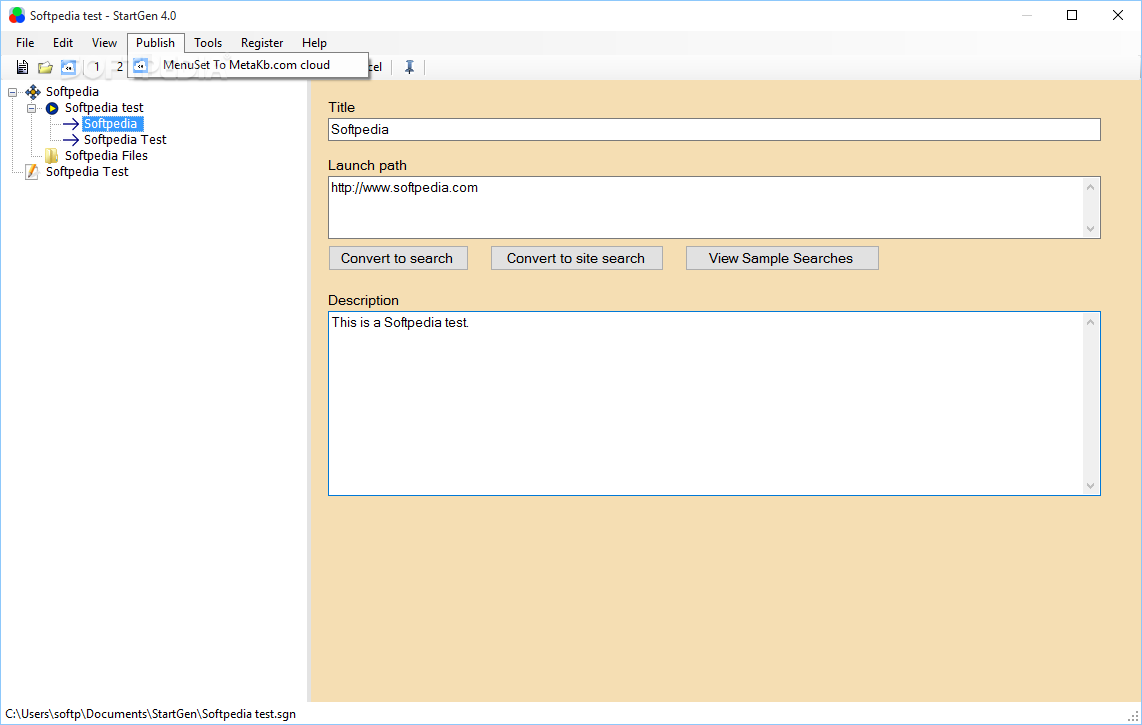Click the Description scrollbar down arrow

(1090, 485)
